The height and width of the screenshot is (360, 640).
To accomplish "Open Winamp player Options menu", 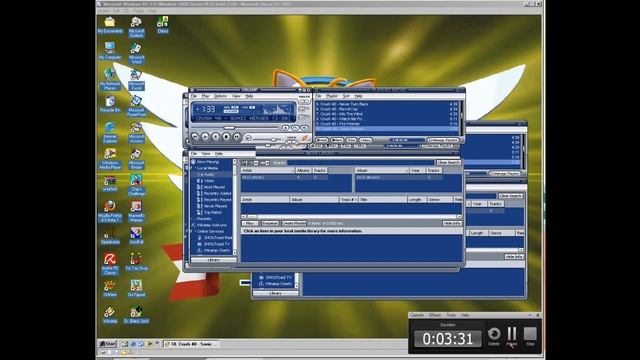I will coord(220,96).
